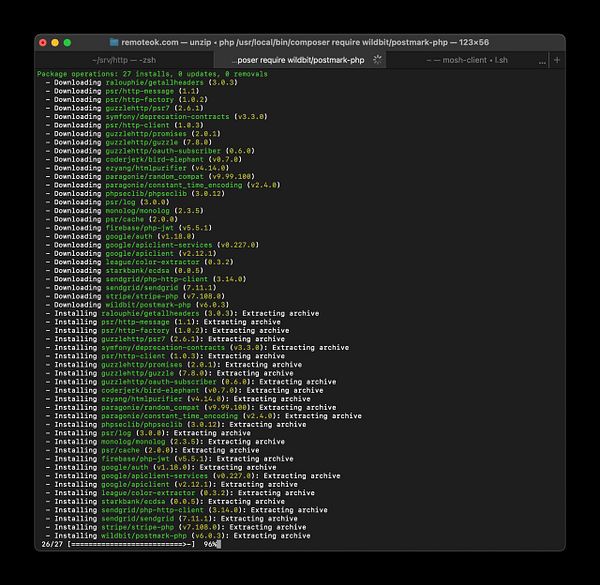Click 'Downloading psr/cache' line

pyautogui.click(x=112, y=219)
